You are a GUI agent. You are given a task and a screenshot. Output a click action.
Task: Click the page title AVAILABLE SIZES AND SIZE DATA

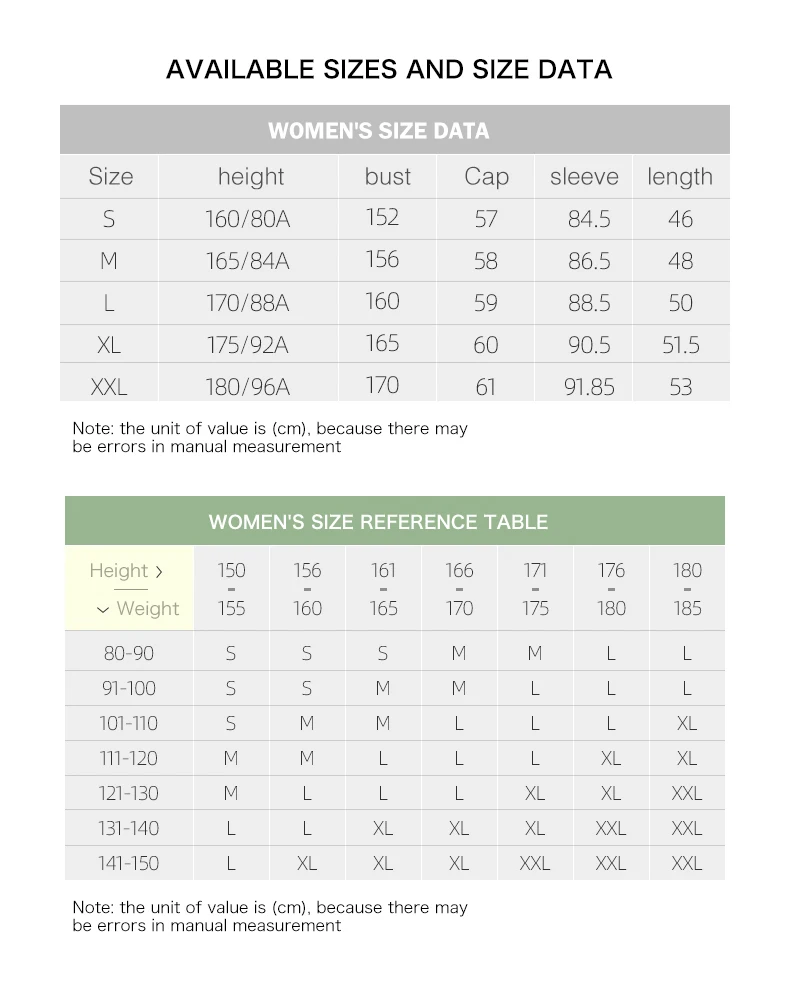point(389,69)
